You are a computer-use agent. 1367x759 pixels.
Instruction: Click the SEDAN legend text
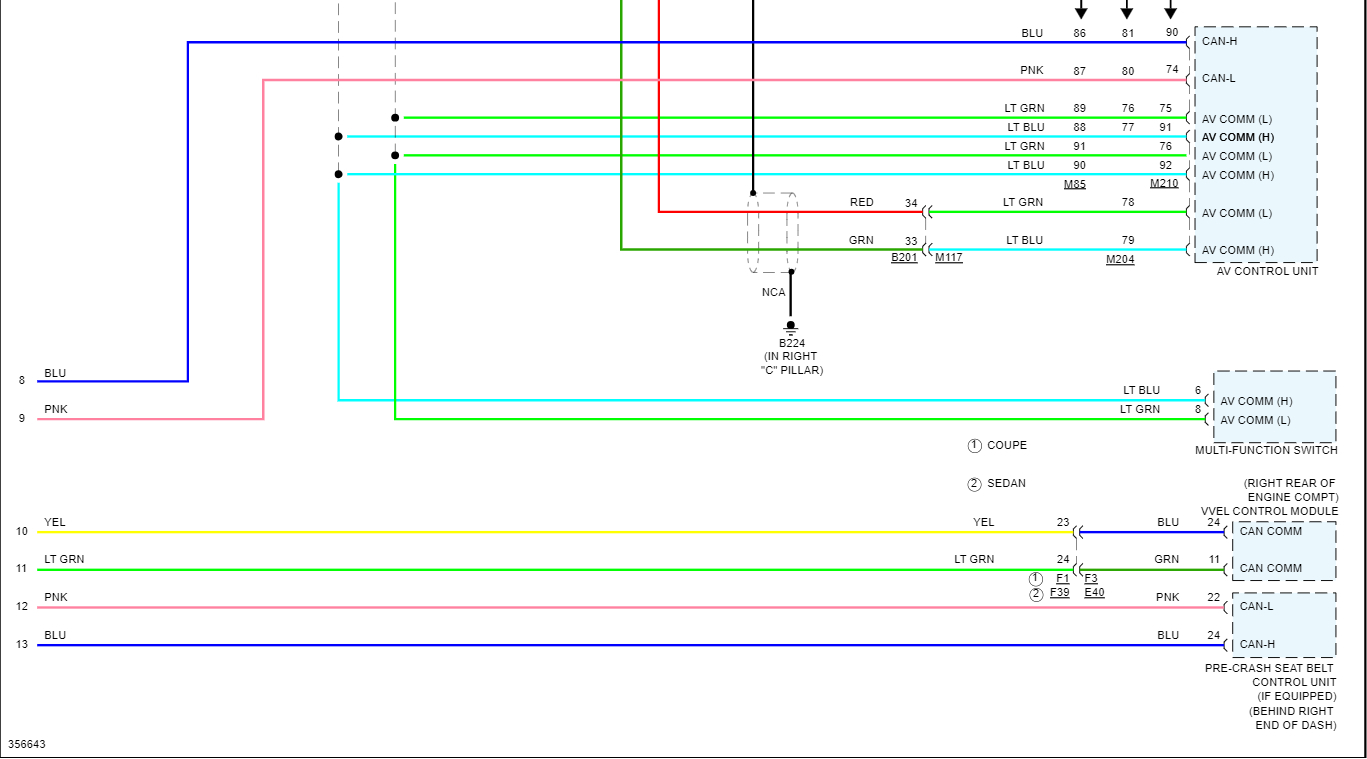click(x=1006, y=484)
